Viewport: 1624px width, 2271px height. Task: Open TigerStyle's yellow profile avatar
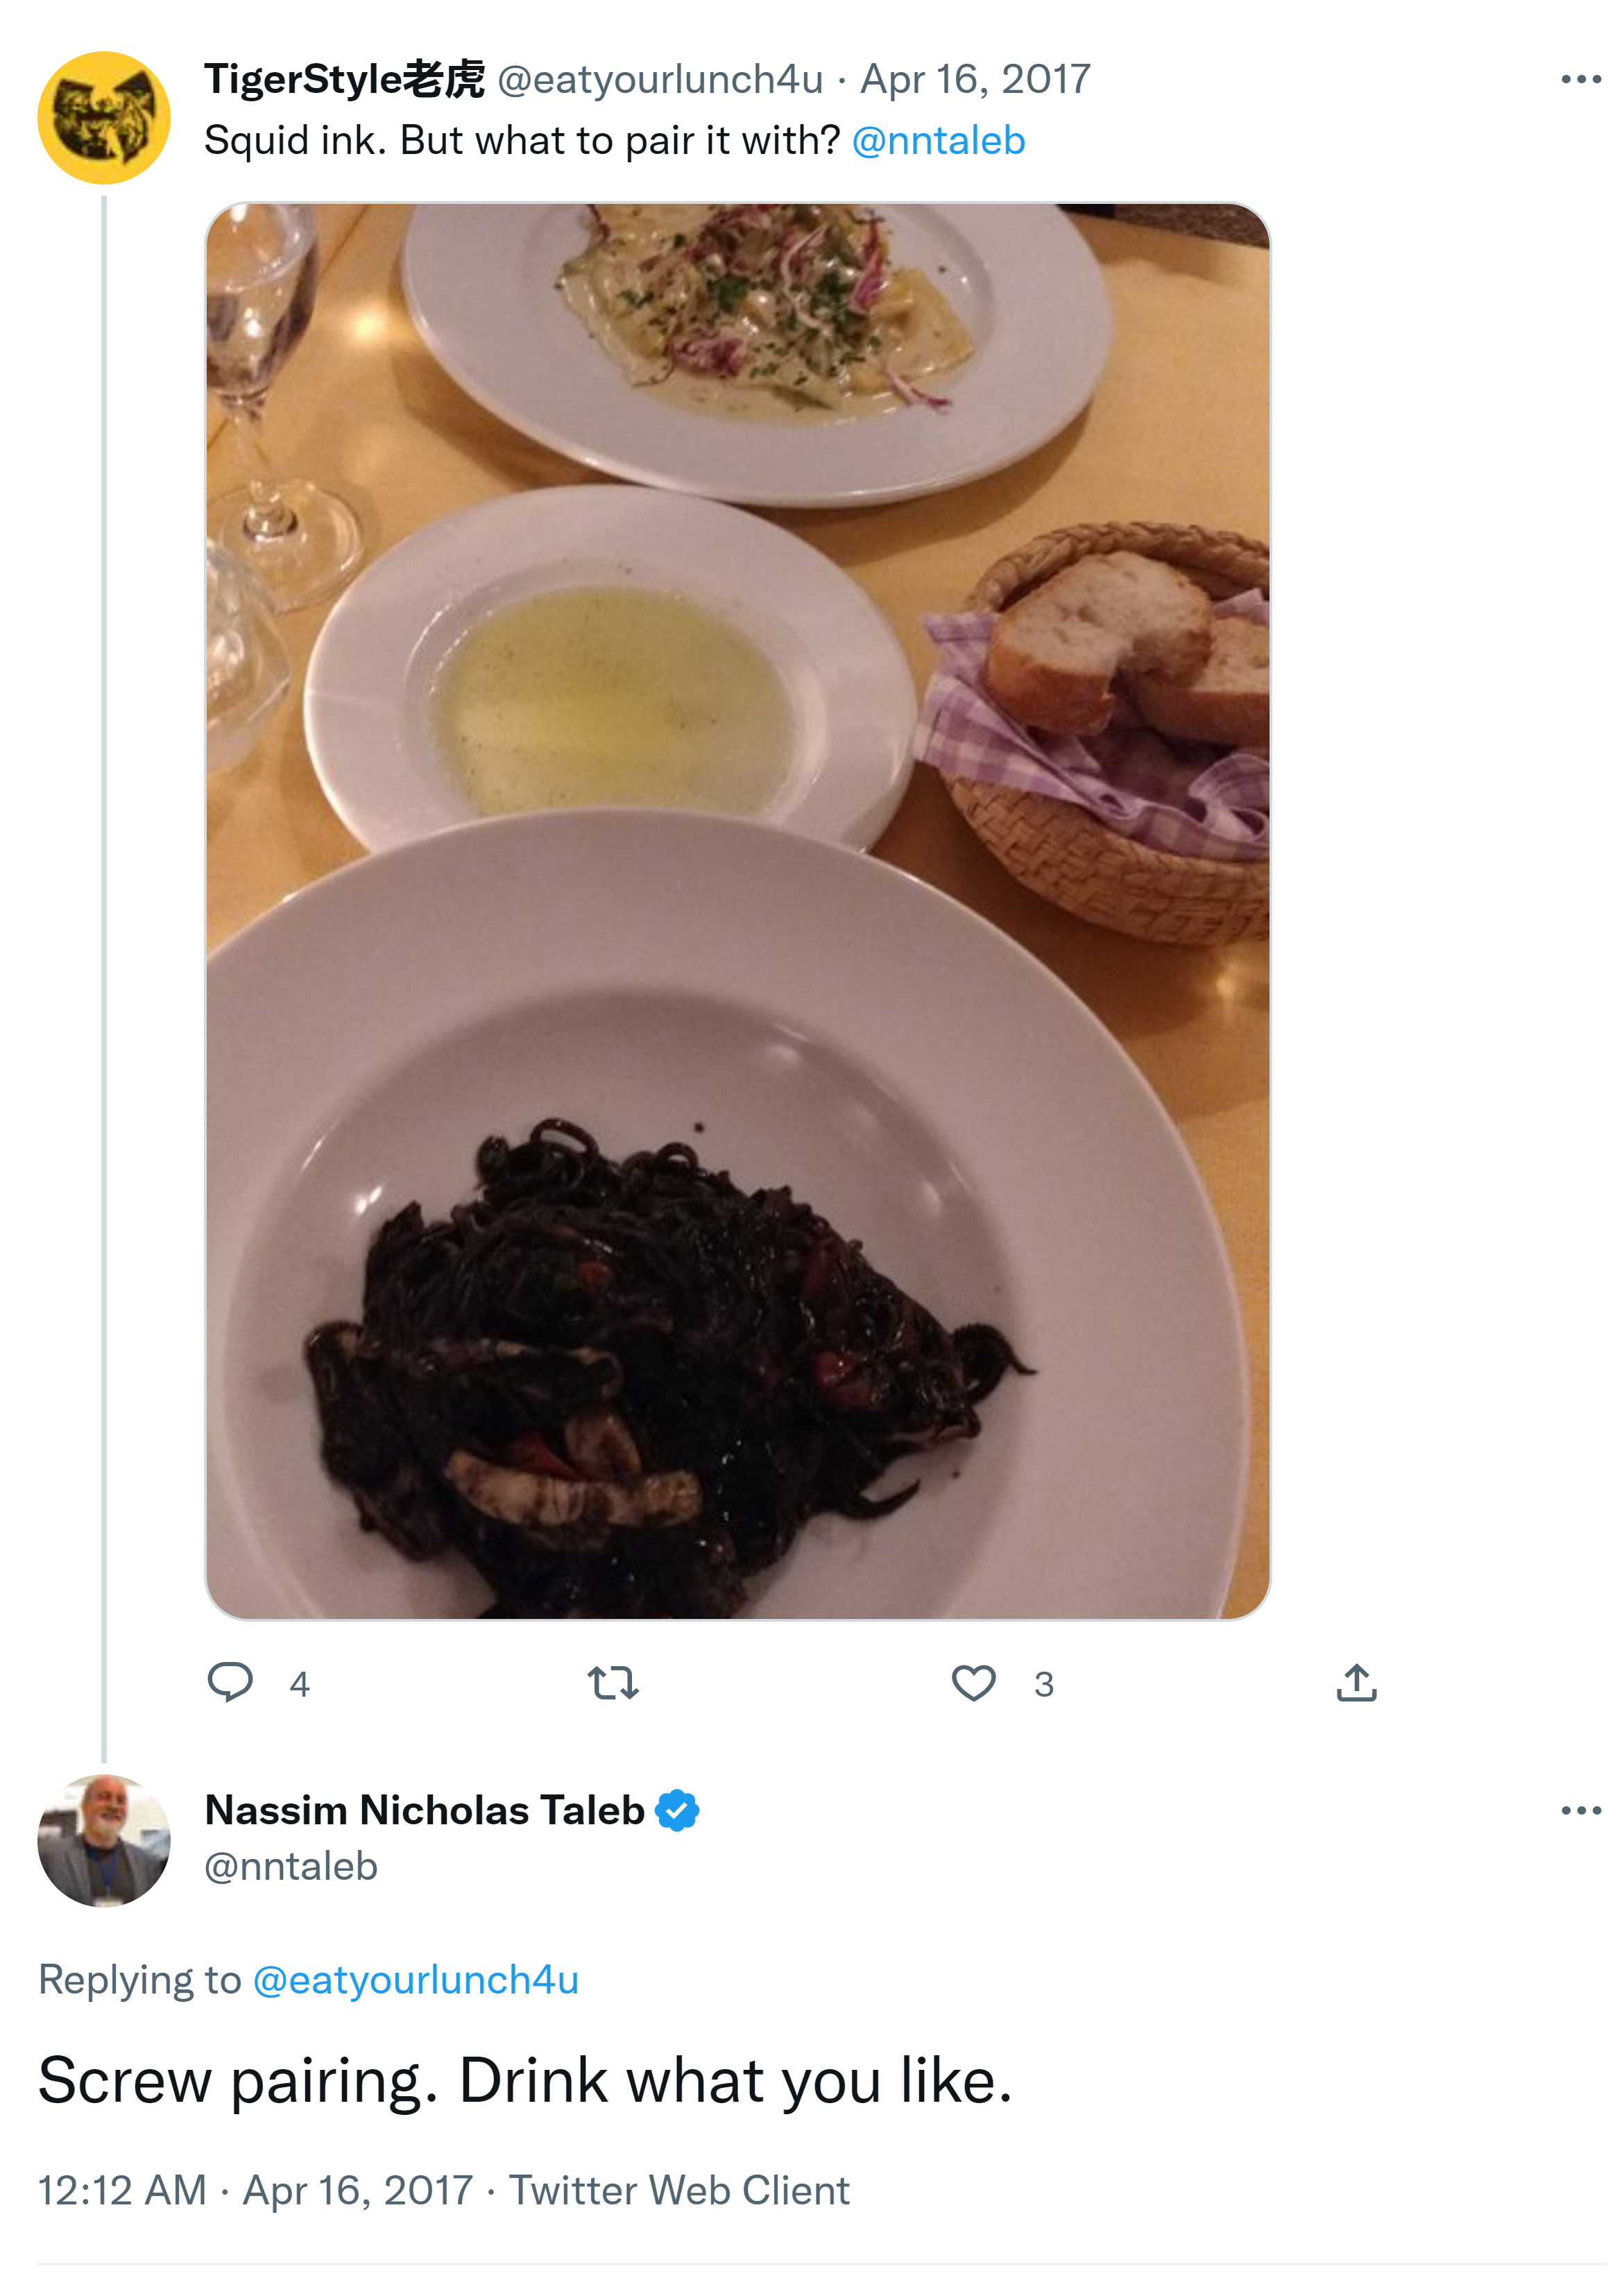click(104, 118)
